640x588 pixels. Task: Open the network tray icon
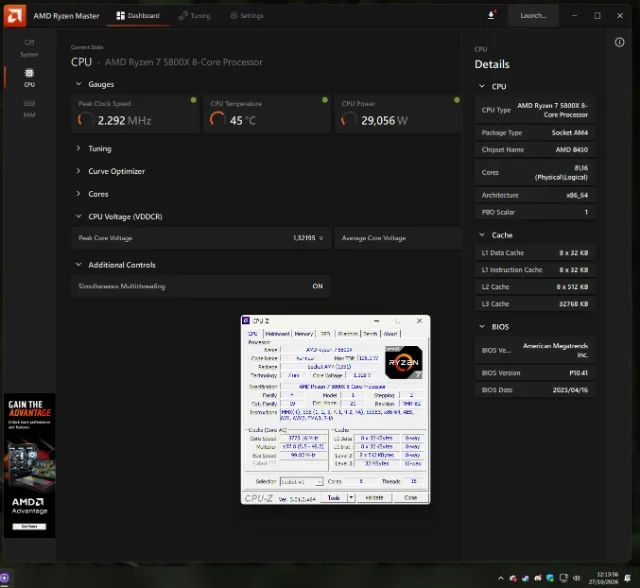tap(563, 578)
